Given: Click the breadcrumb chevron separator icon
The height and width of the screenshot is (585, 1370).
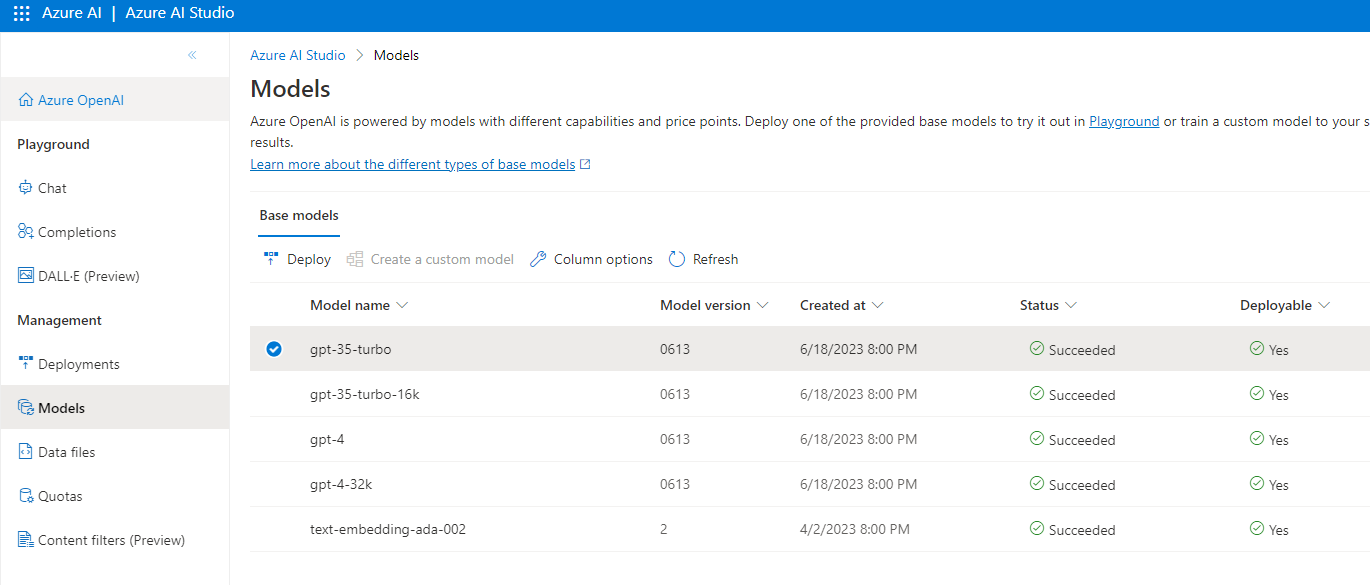Looking at the screenshot, I should point(360,55).
